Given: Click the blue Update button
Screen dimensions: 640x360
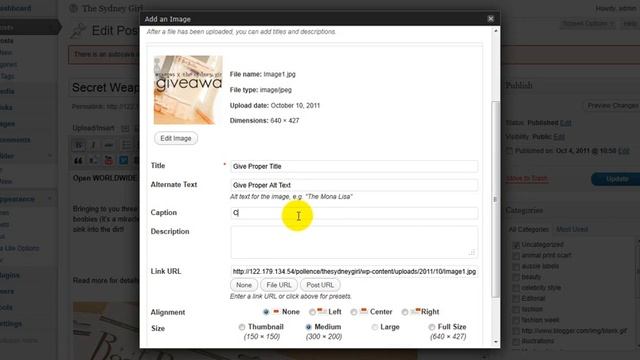Looking at the screenshot, I should [x=616, y=179].
